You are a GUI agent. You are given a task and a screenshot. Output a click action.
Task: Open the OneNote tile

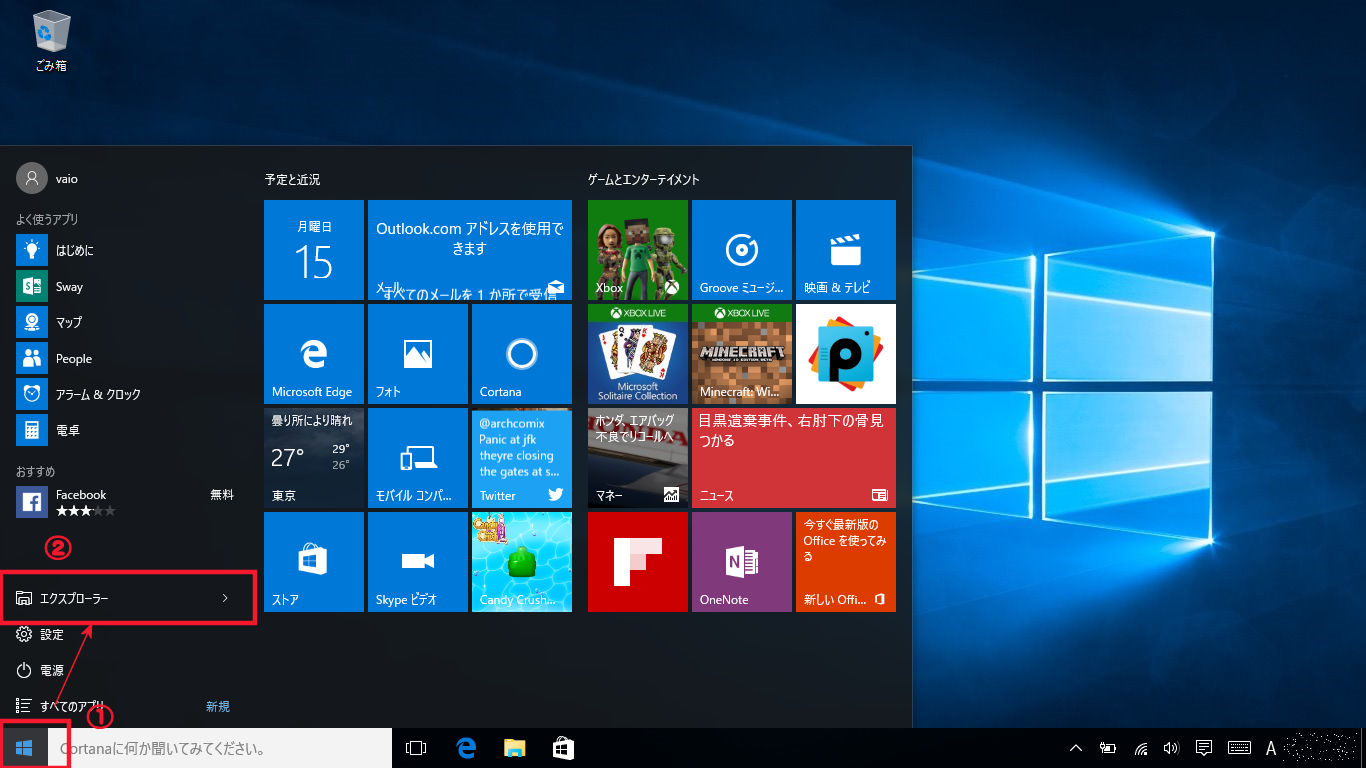pos(742,562)
